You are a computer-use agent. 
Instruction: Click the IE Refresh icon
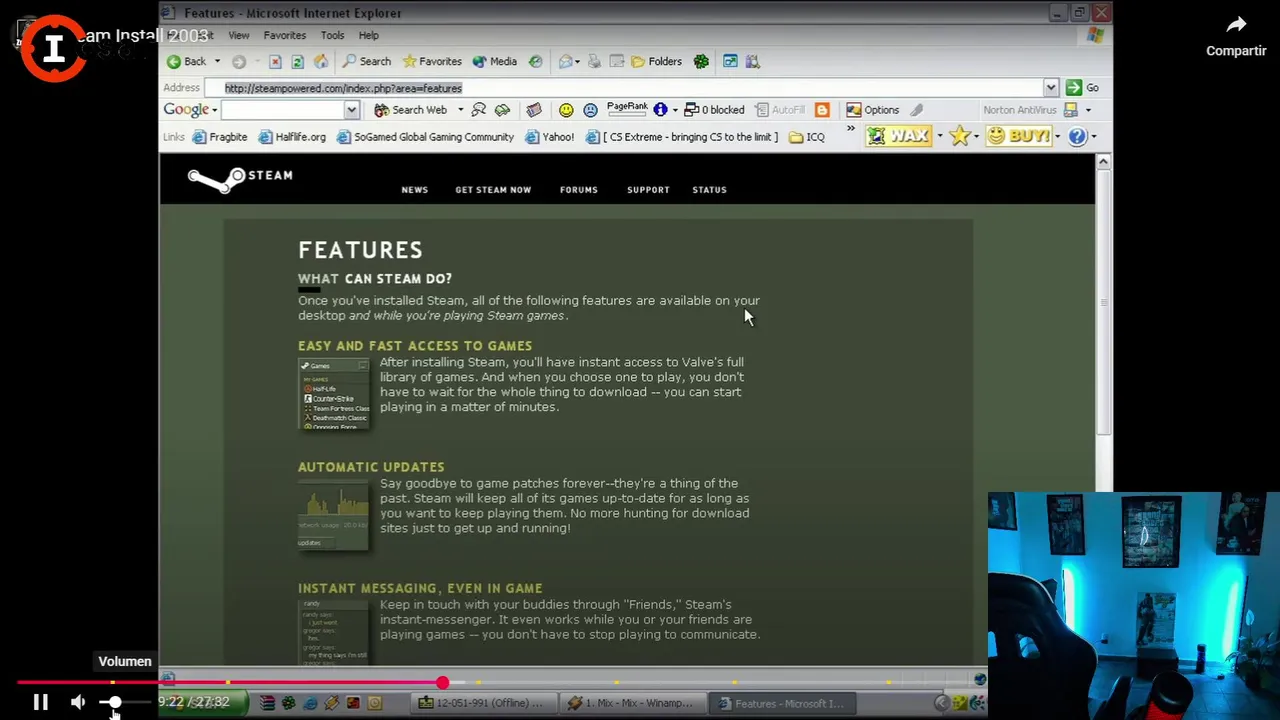pos(297,62)
